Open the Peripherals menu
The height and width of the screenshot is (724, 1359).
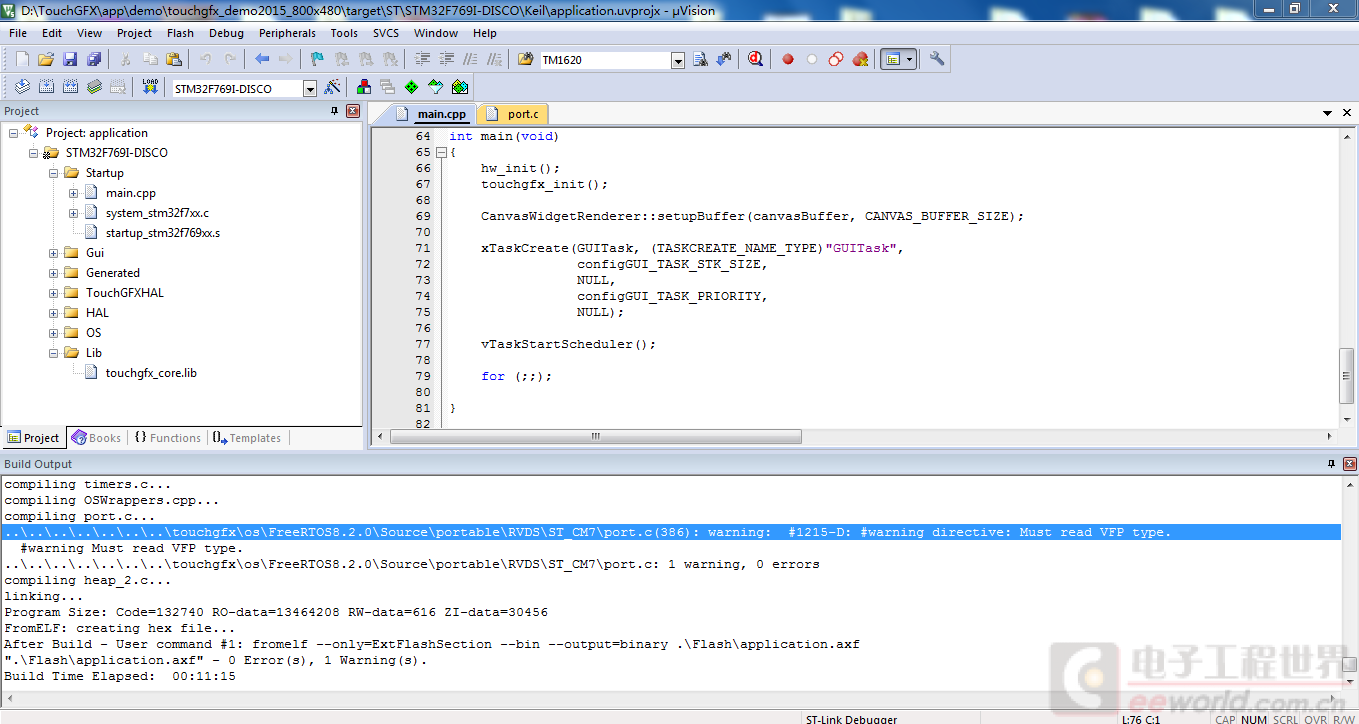pyautogui.click(x=287, y=33)
